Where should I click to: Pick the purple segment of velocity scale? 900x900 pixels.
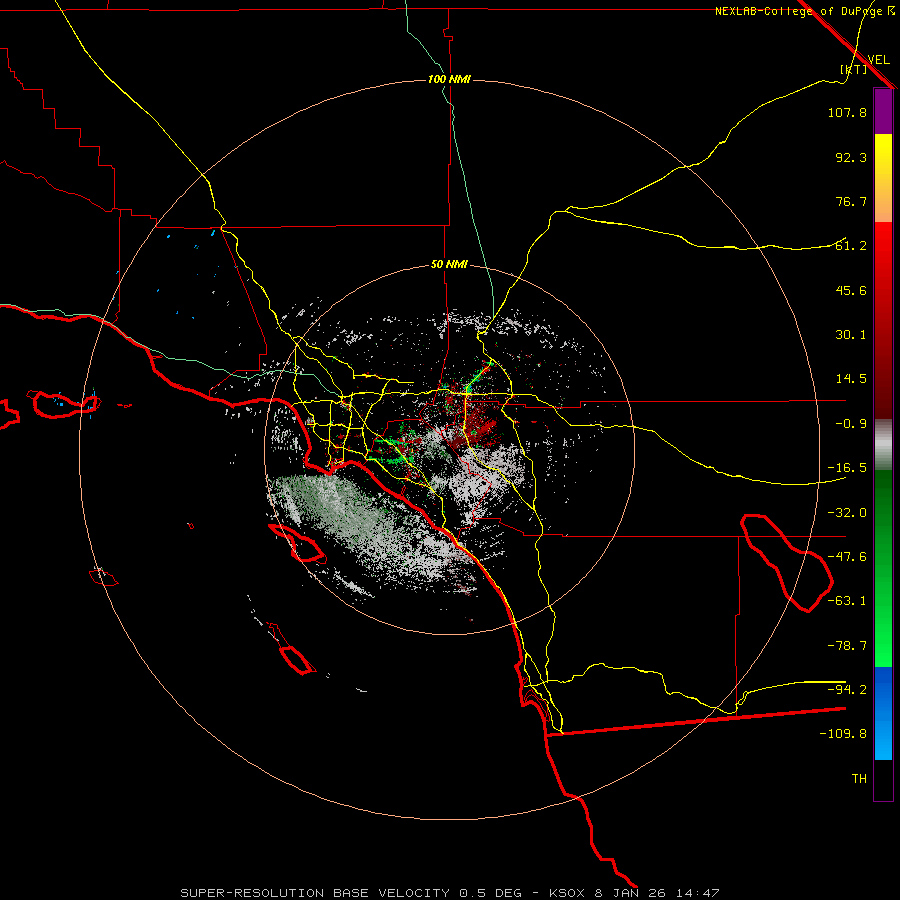pyautogui.click(x=883, y=111)
